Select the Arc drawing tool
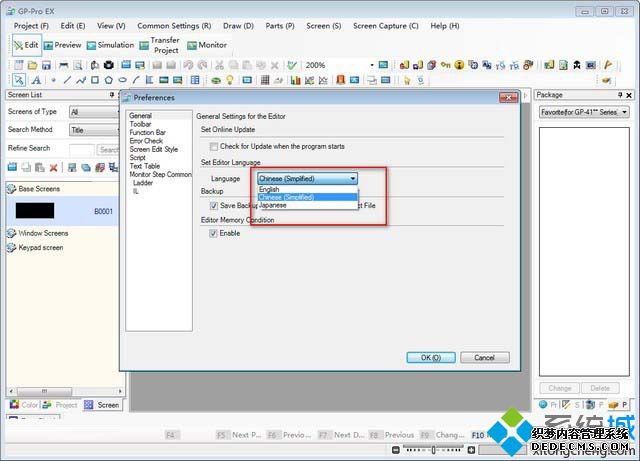The width and height of the screenshot is (640, 461). point(136,80)
